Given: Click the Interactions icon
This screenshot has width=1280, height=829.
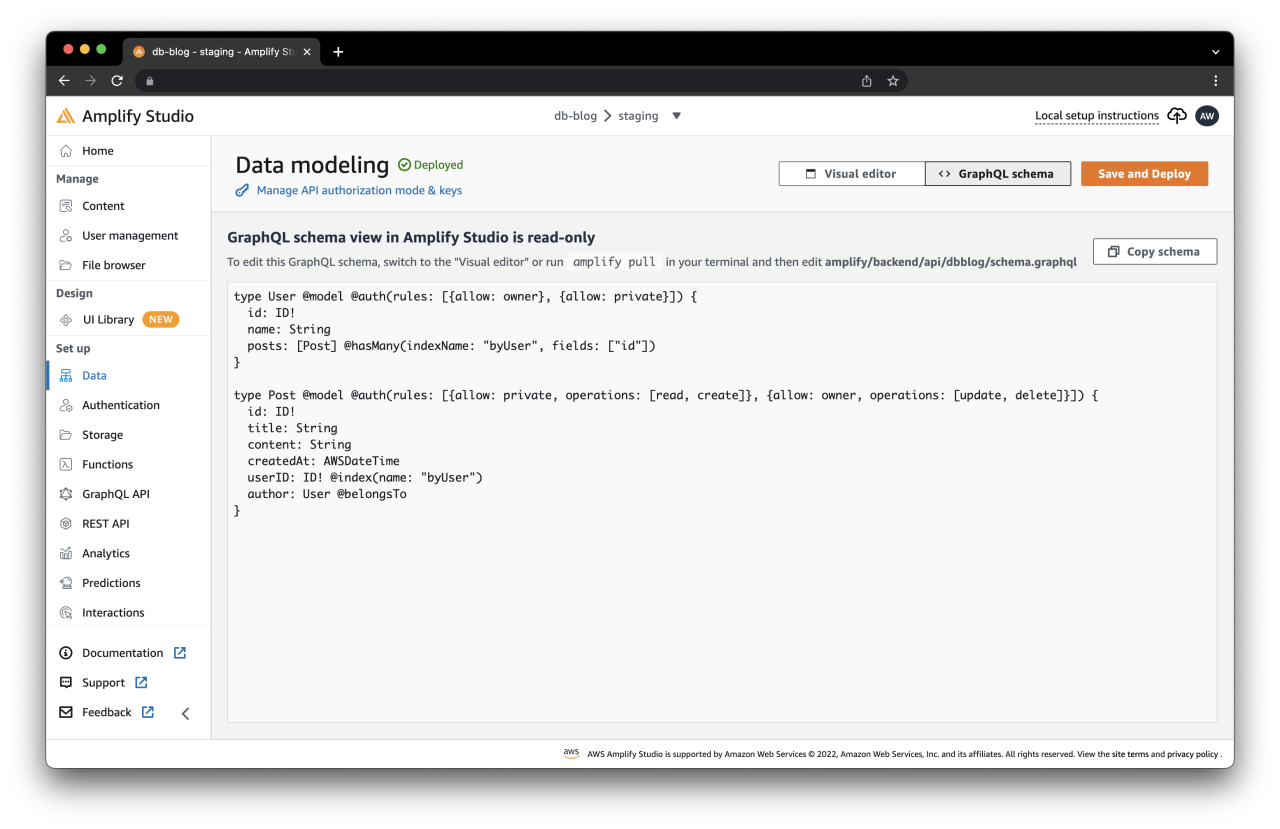Looking at the screenshot, I should [x=66, y=613].
